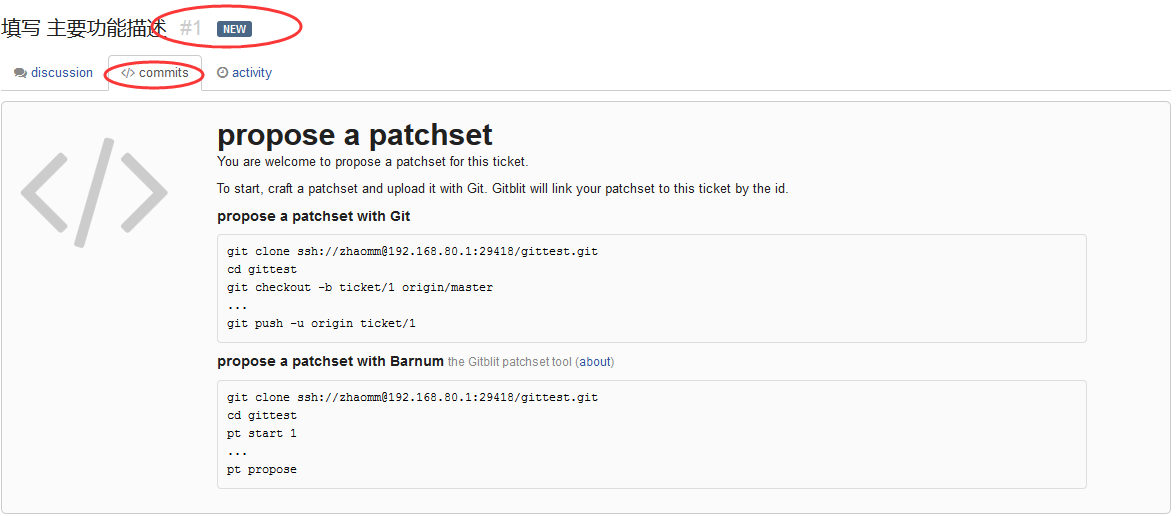This screenshot has height=516, width=1176.
Task: Open the discussion tab
Action: click(x=53, y=73)
